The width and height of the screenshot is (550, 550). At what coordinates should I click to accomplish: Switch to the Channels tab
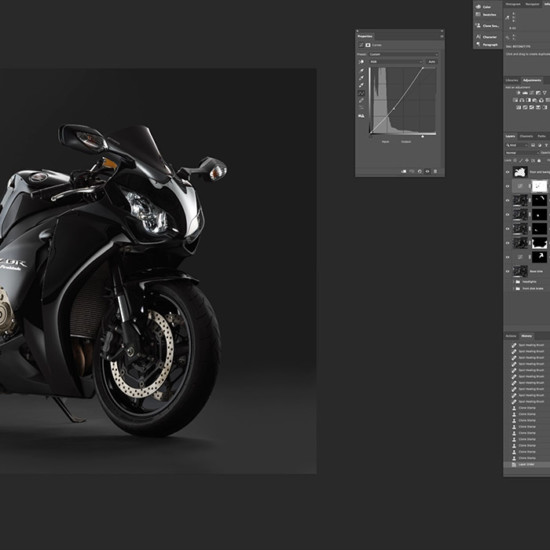click(526, 136)
